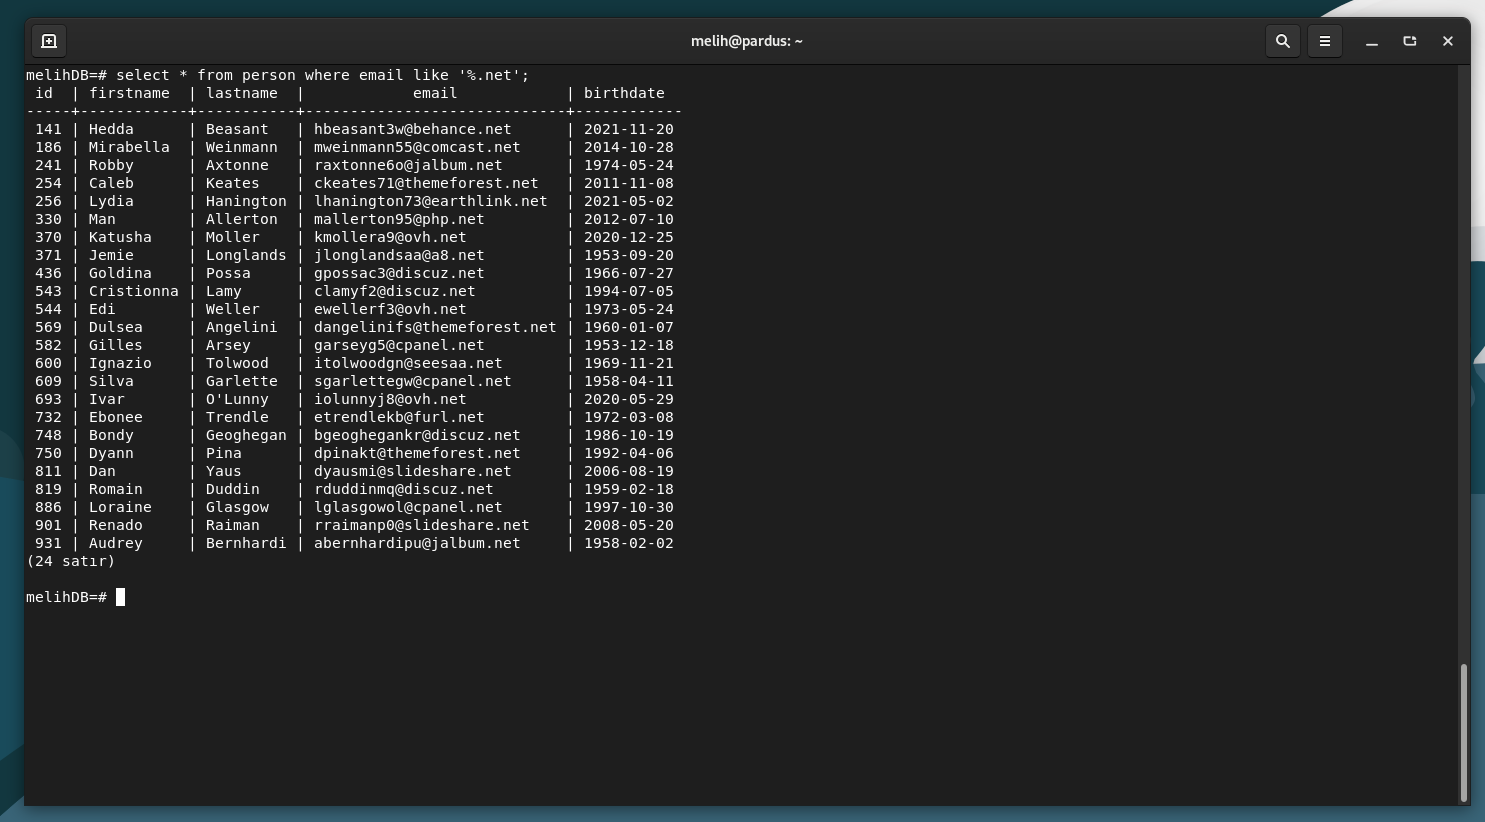The height and width of the screenshot is (822, 1485).
Task: Click the email column header
Action: 435,93
